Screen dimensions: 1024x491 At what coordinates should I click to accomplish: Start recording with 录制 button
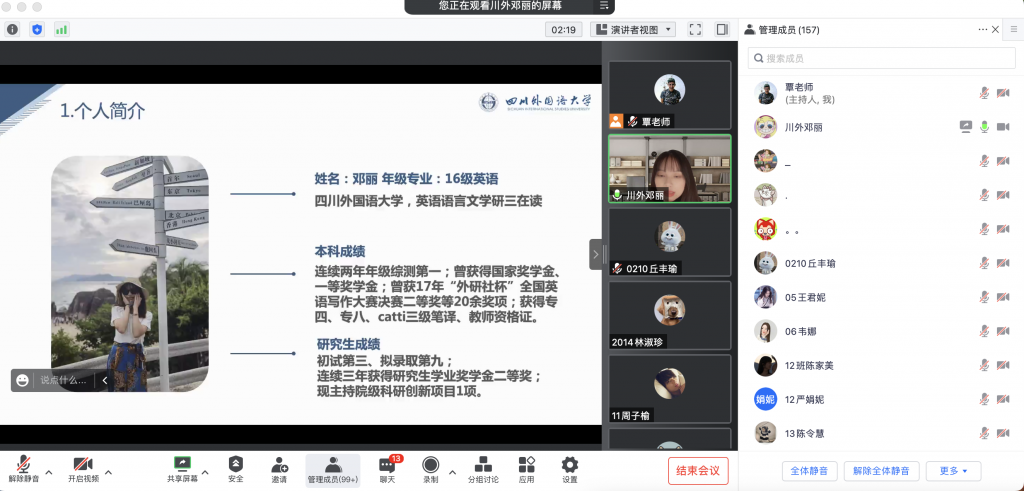pyautogui.click(x=430, y=469)
